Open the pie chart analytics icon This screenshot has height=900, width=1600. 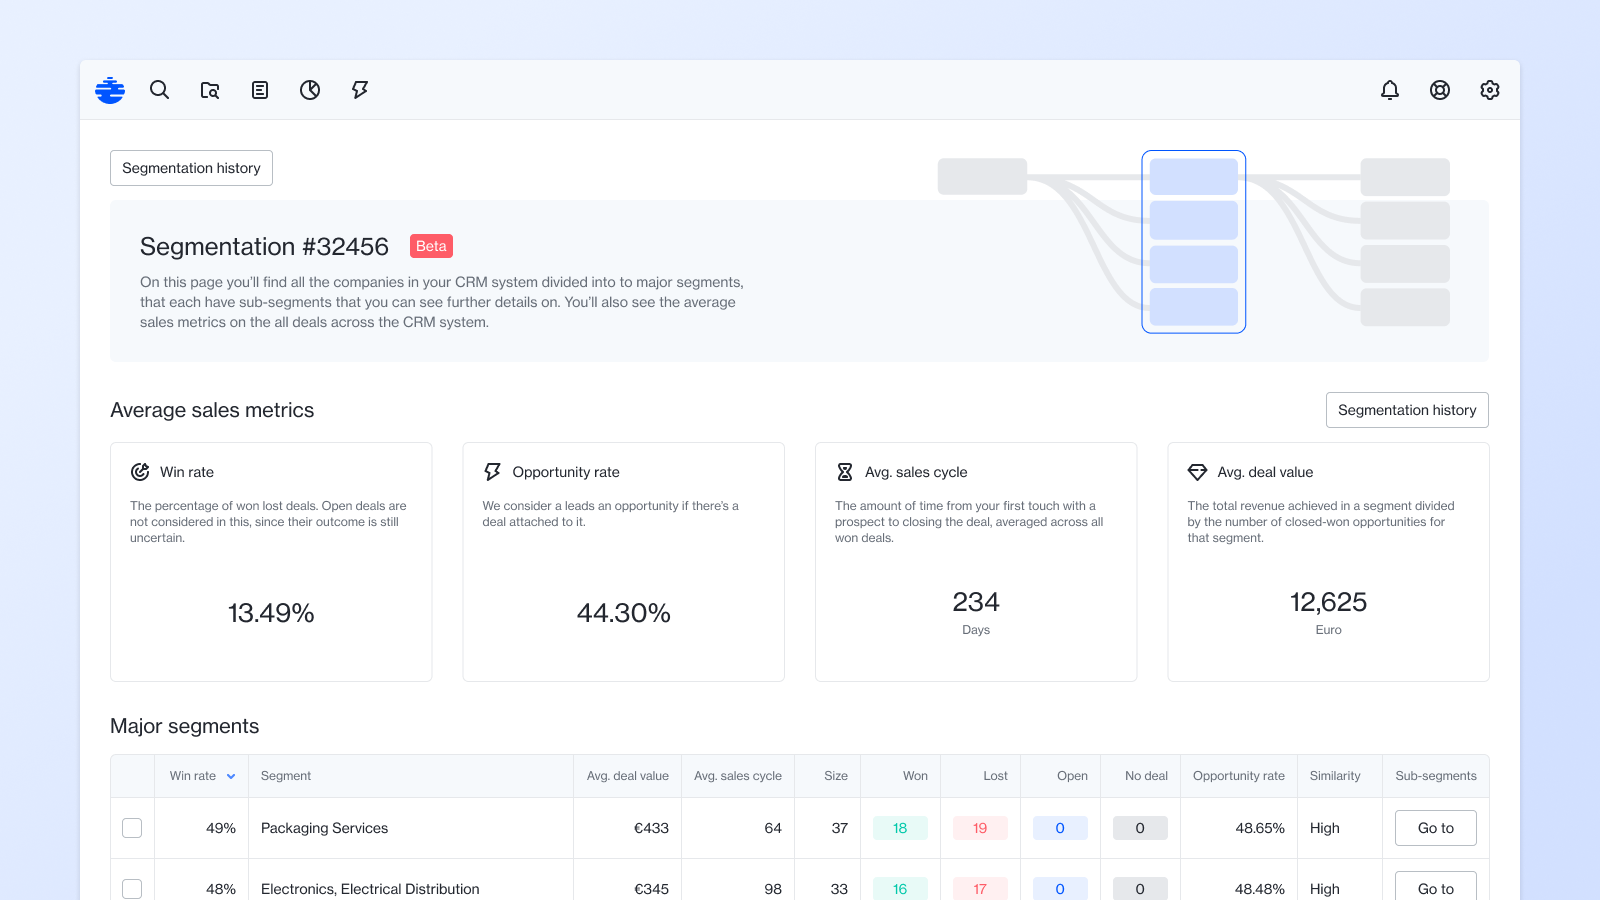[x=310, y=90]
